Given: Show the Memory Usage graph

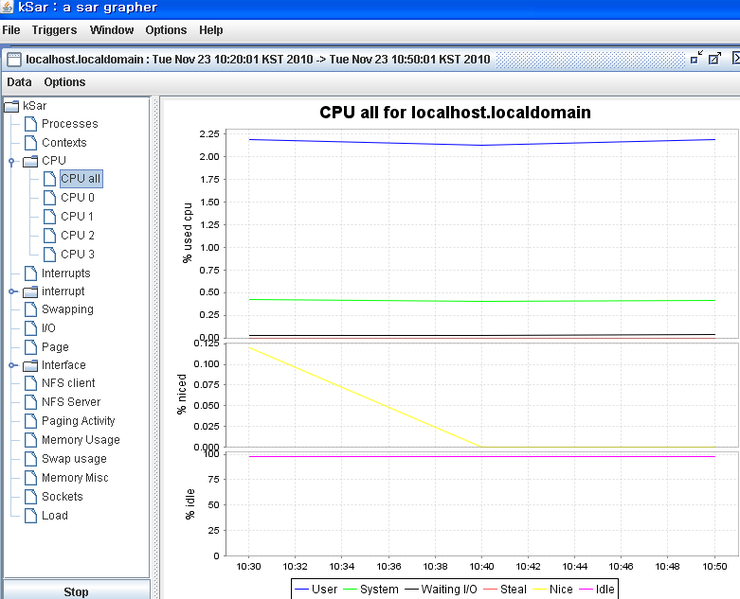Looking at the screenshot, I should tap(81, 440).
